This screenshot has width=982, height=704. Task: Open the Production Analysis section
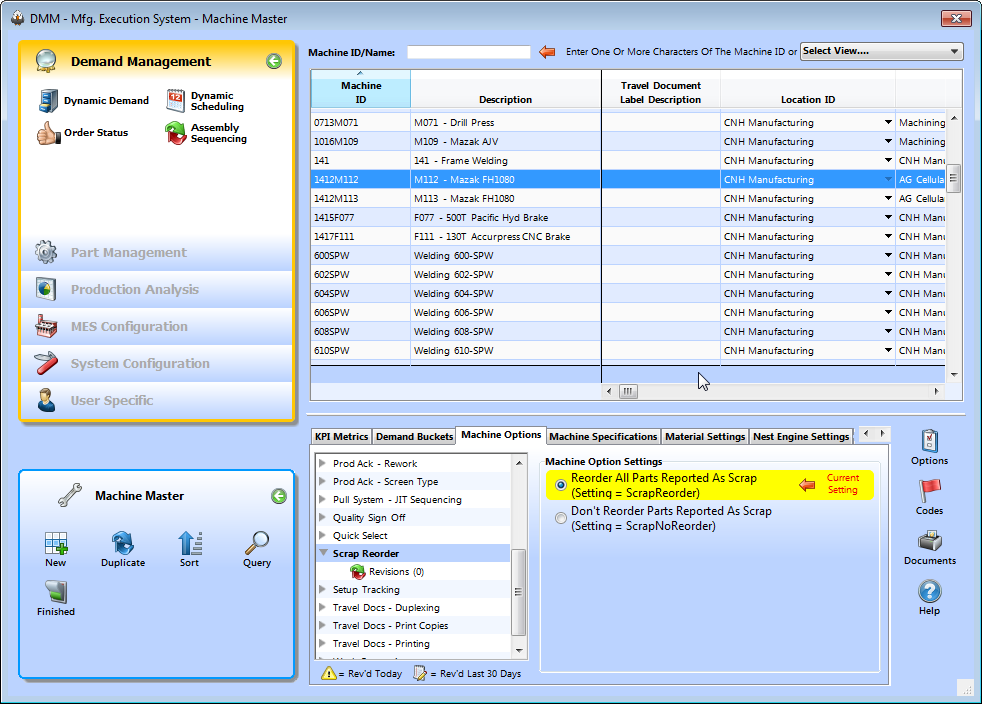[x=157, y=289]
